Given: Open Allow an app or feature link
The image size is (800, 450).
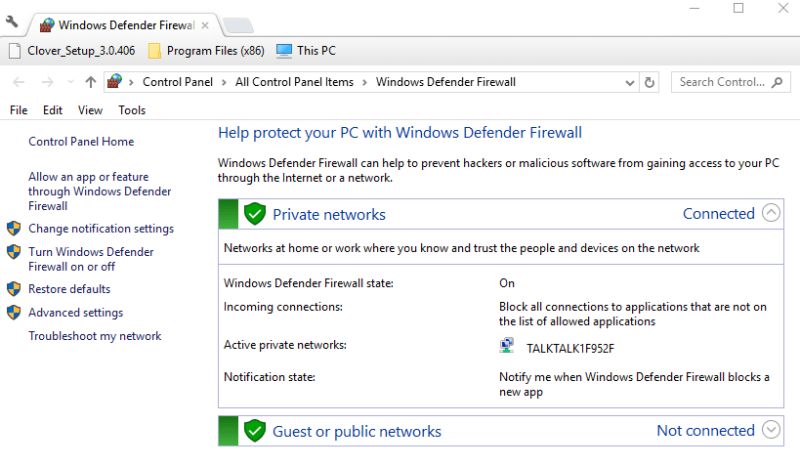Looking at the screenshot, I should [99, 191].
